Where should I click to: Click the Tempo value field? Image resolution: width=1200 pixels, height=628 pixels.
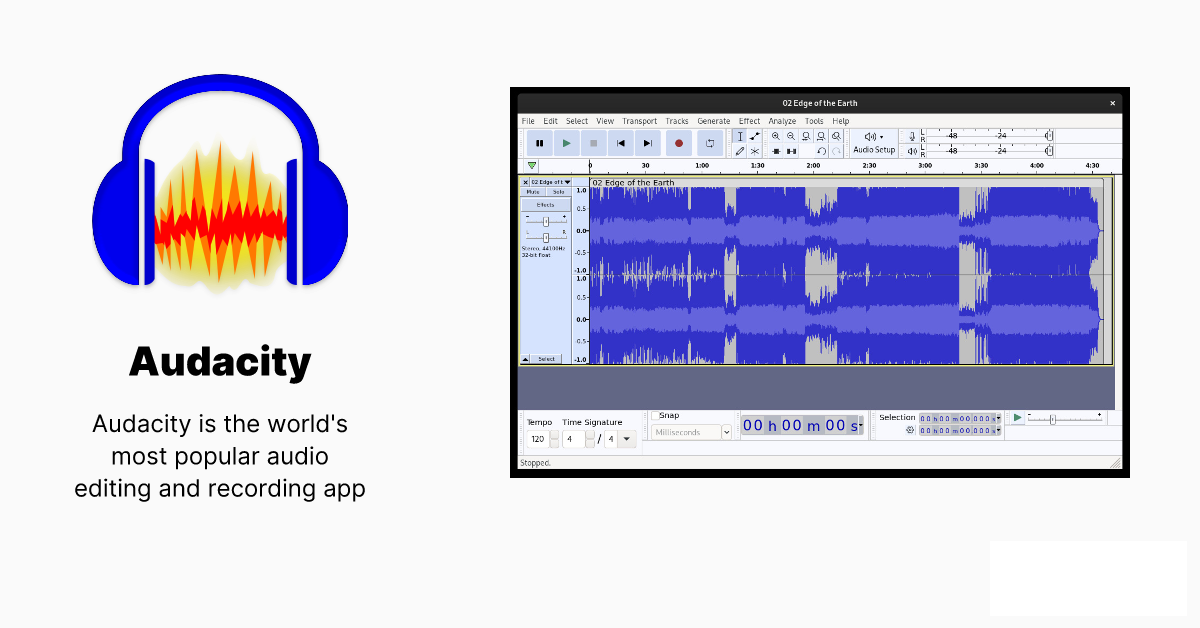[x=538, y=439]
